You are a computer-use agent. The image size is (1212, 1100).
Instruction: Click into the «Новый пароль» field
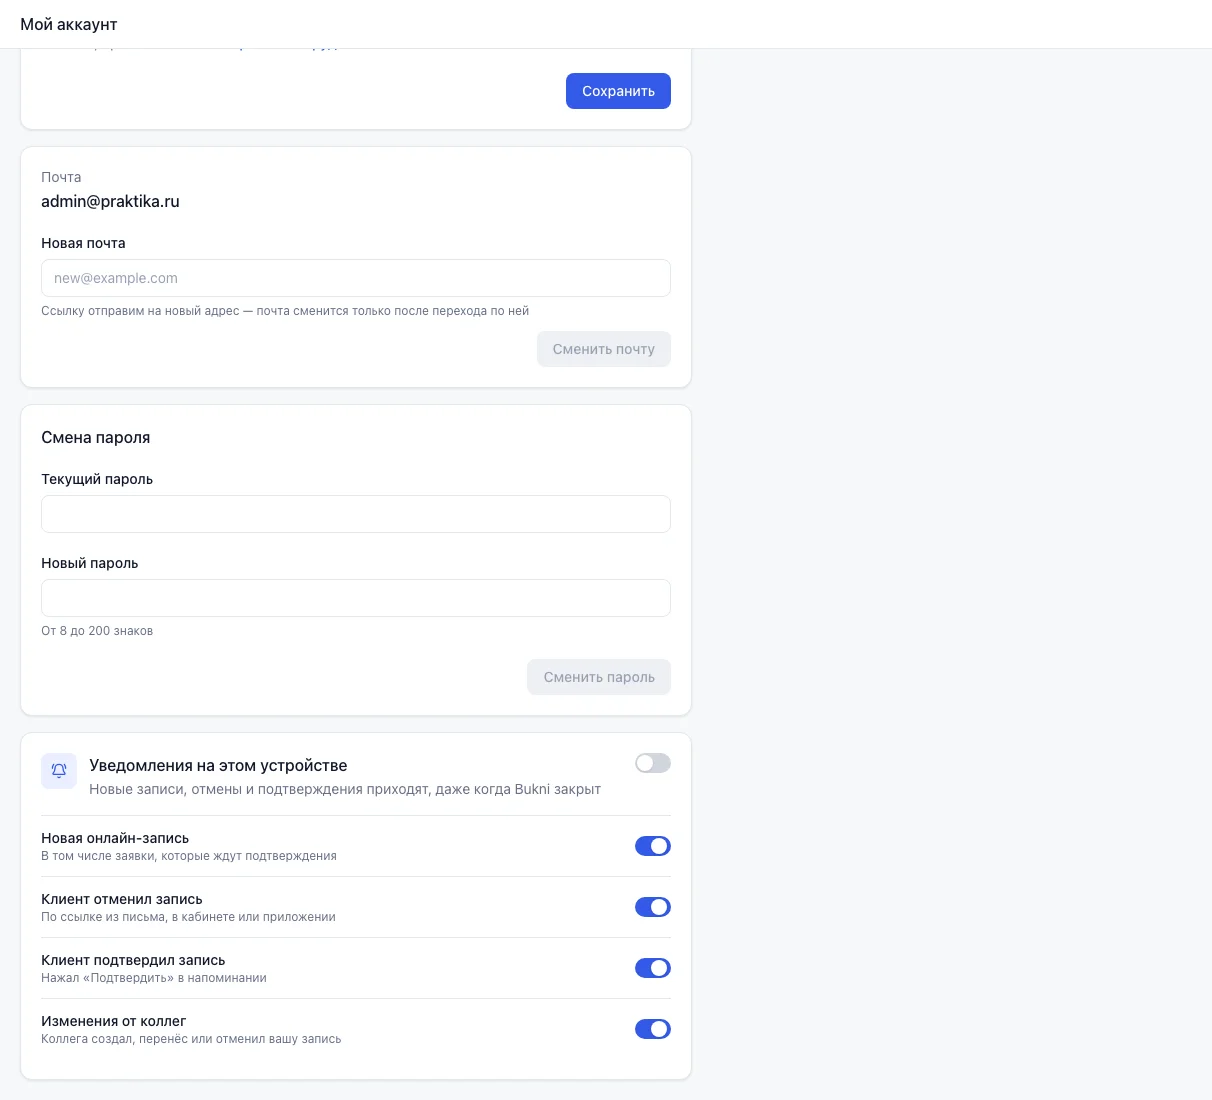click(356, 598)
